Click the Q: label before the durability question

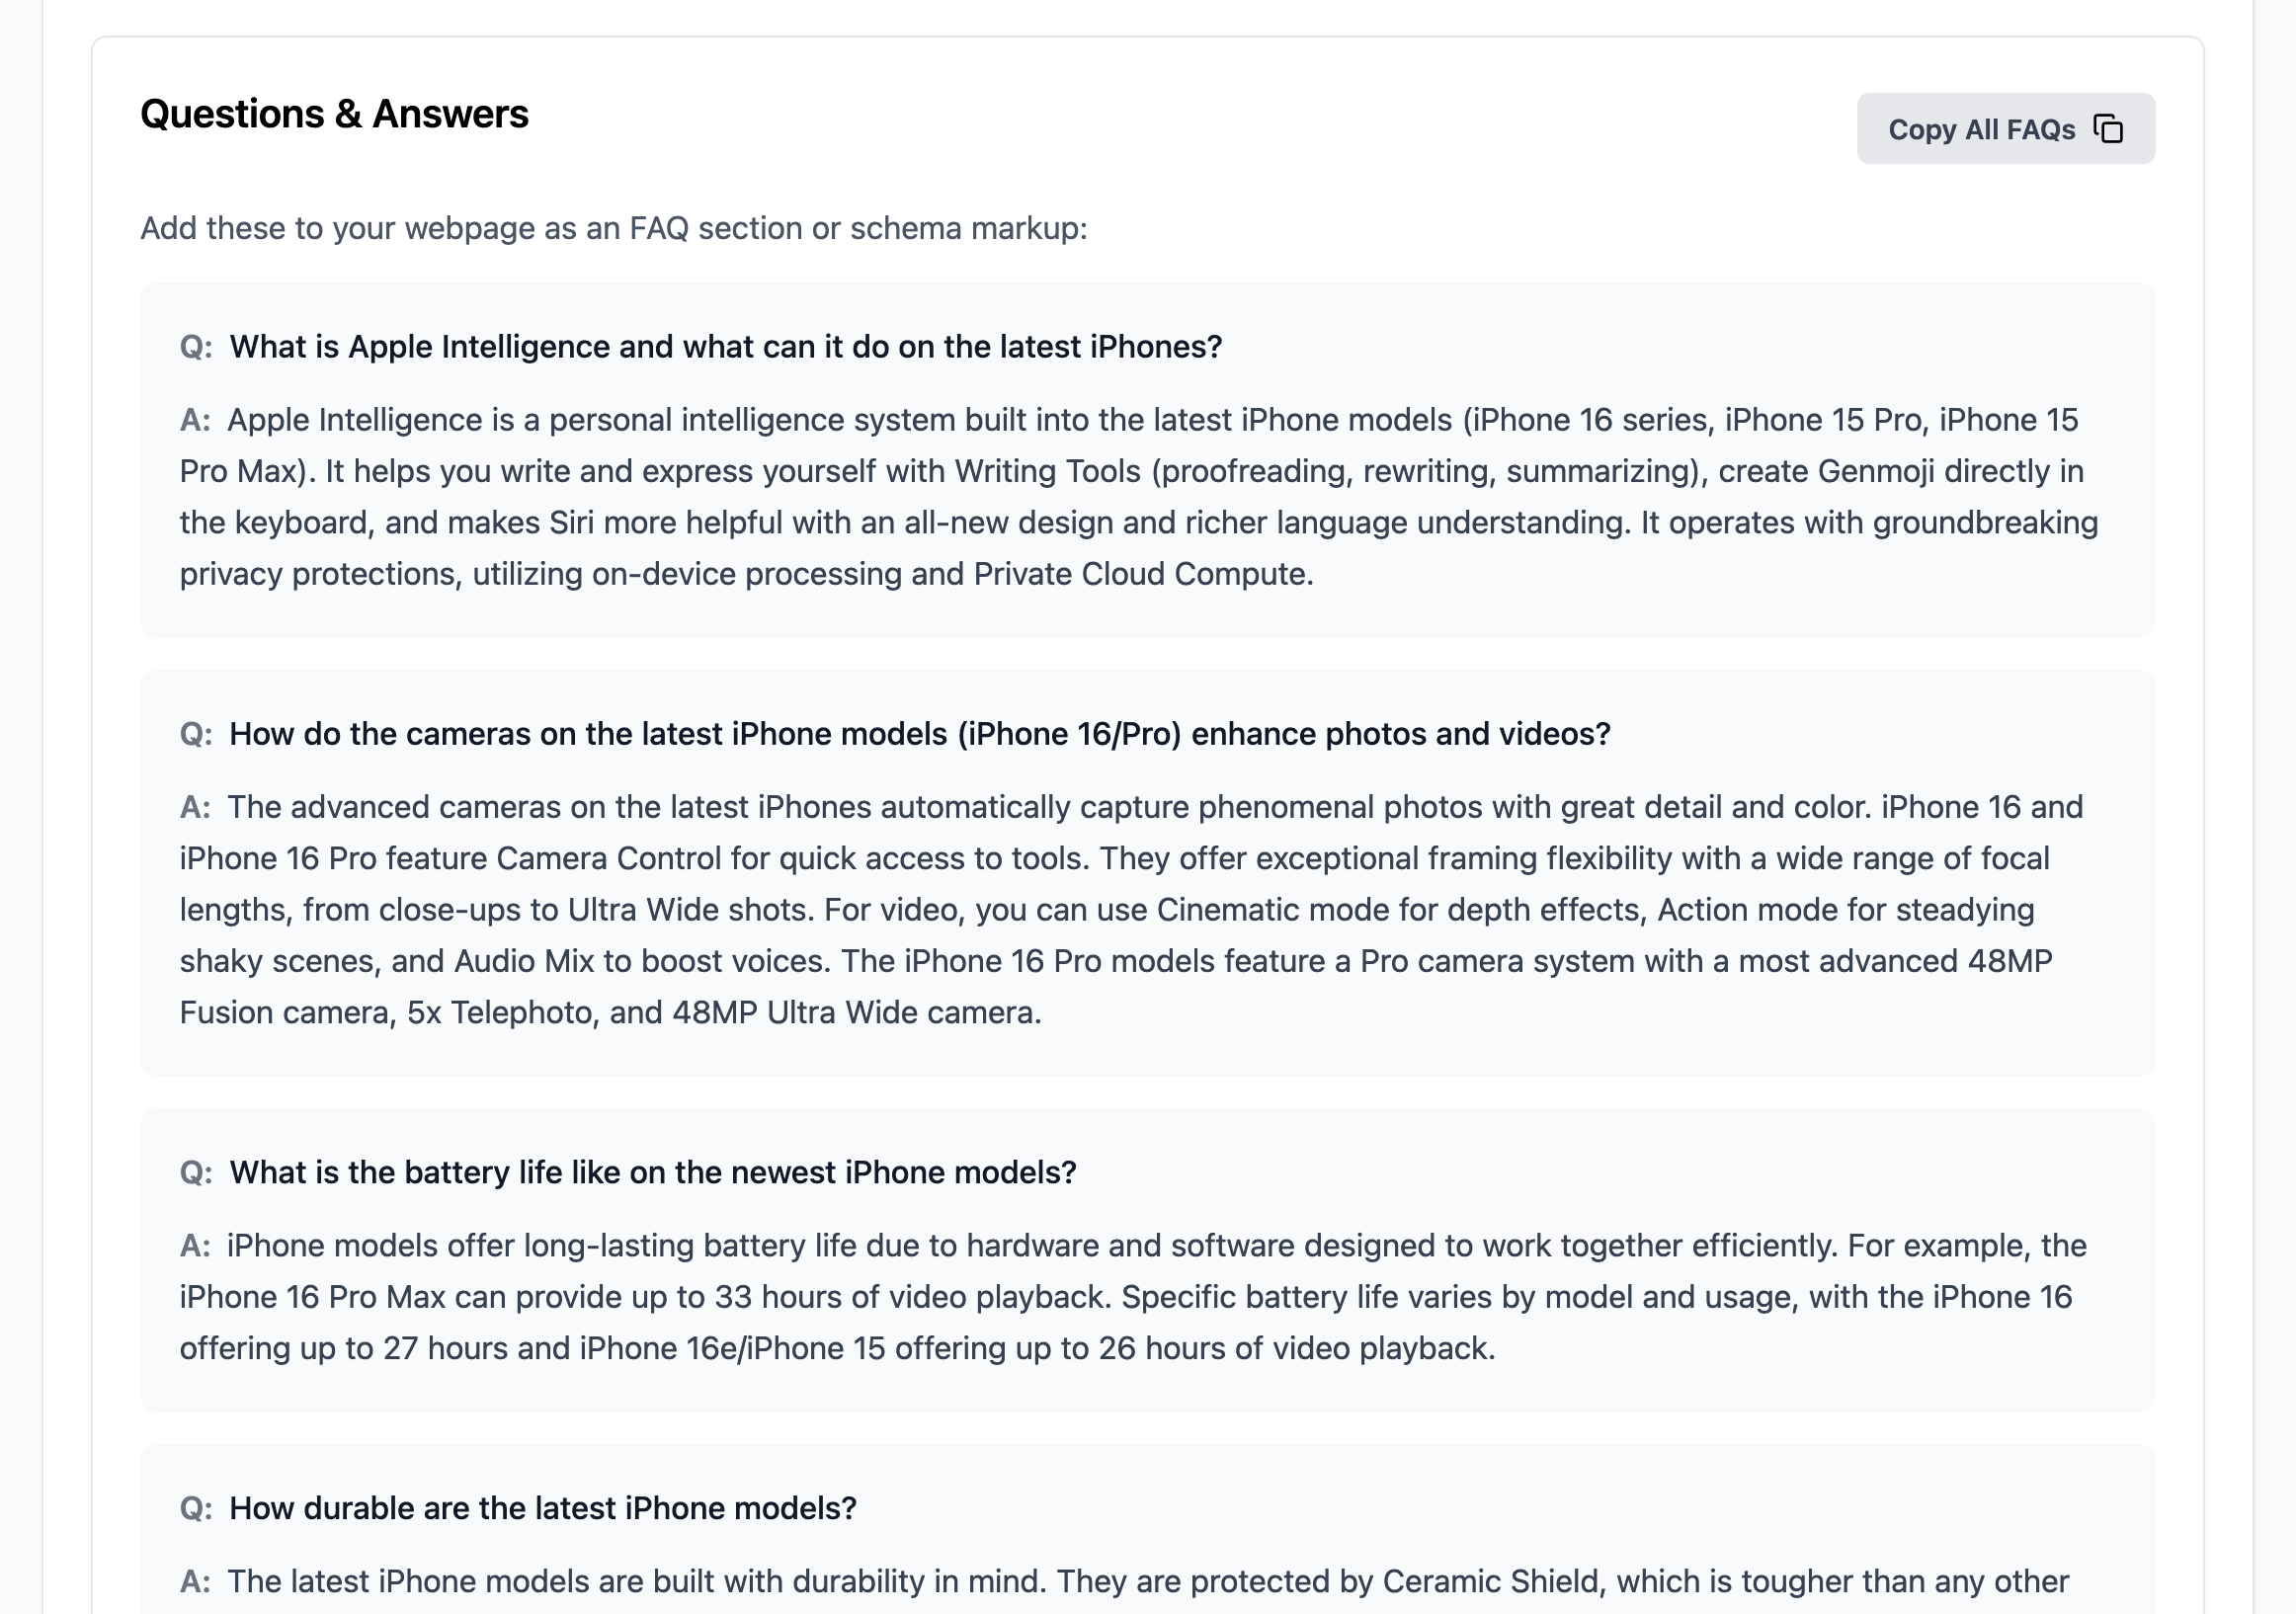click(x=196, y=1508)
